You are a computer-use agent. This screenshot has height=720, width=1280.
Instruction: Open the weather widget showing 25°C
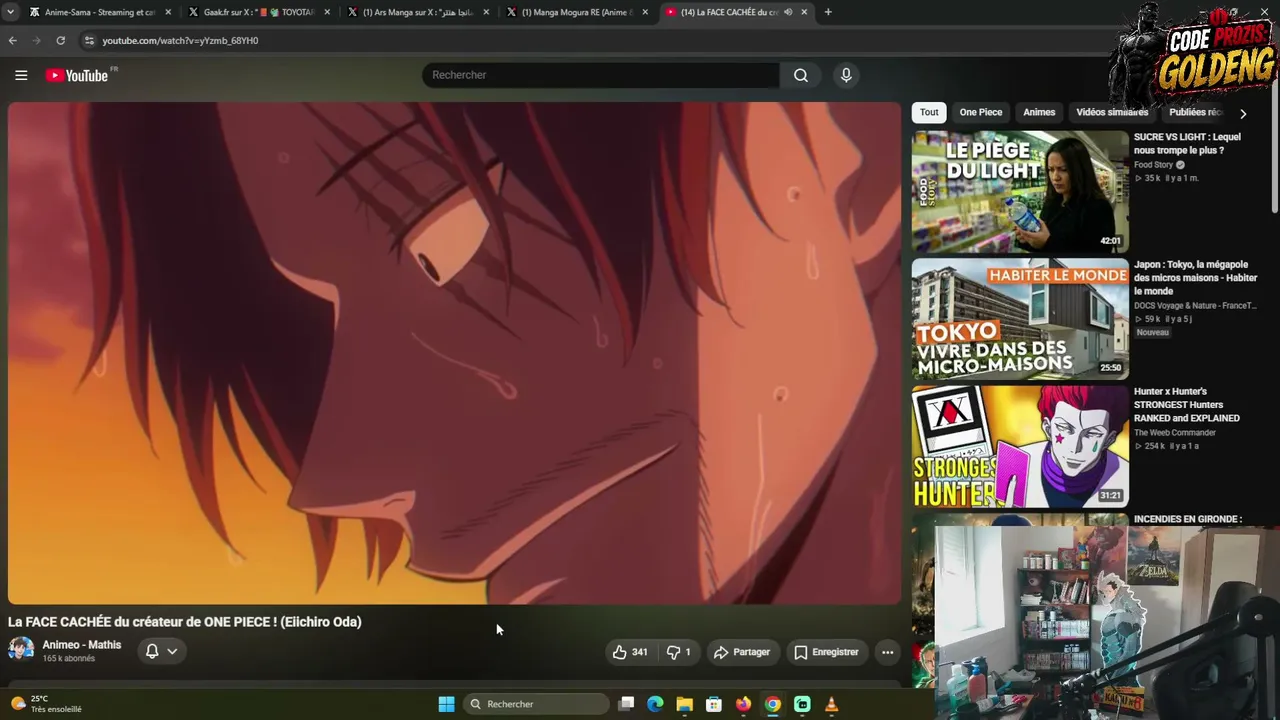click(45, 704)
